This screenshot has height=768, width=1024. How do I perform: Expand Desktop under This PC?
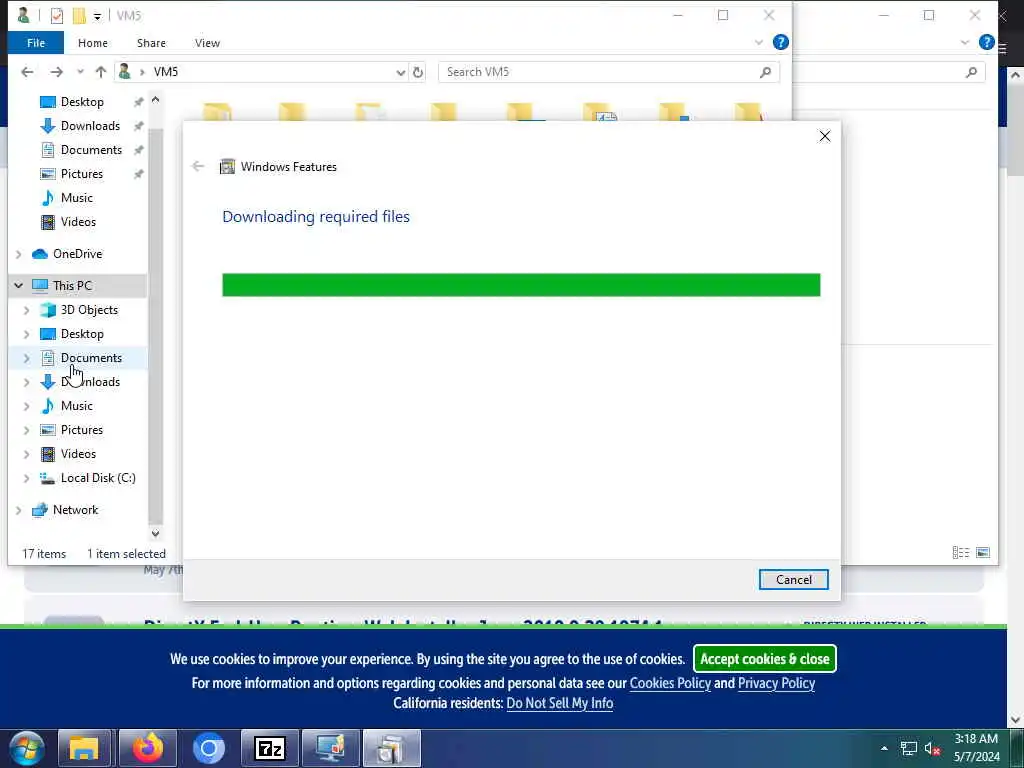click(x=26, y=334)
